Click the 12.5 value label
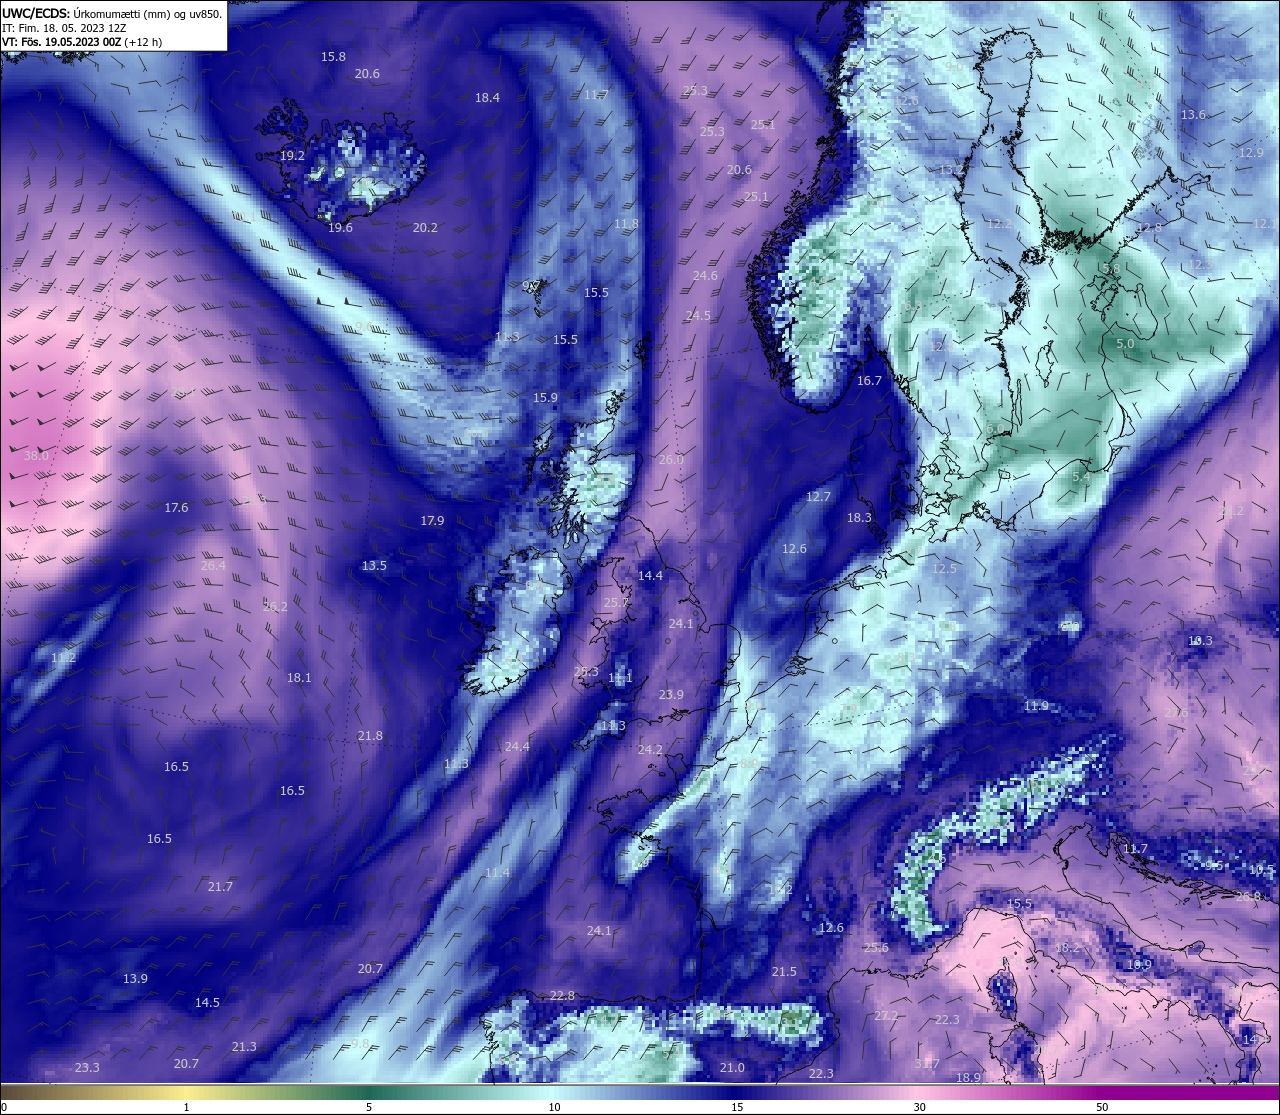This screenshot has width=1280, height=1115. [944, 569]
